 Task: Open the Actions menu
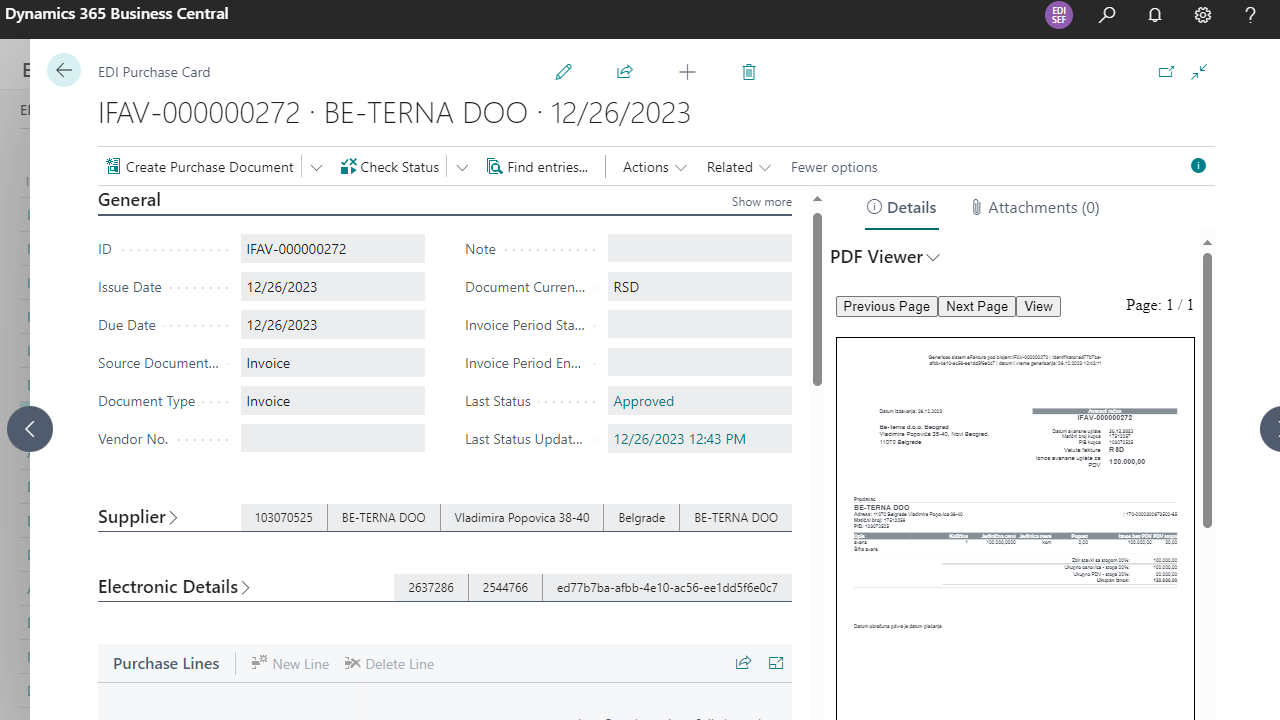tap(654, 167)
